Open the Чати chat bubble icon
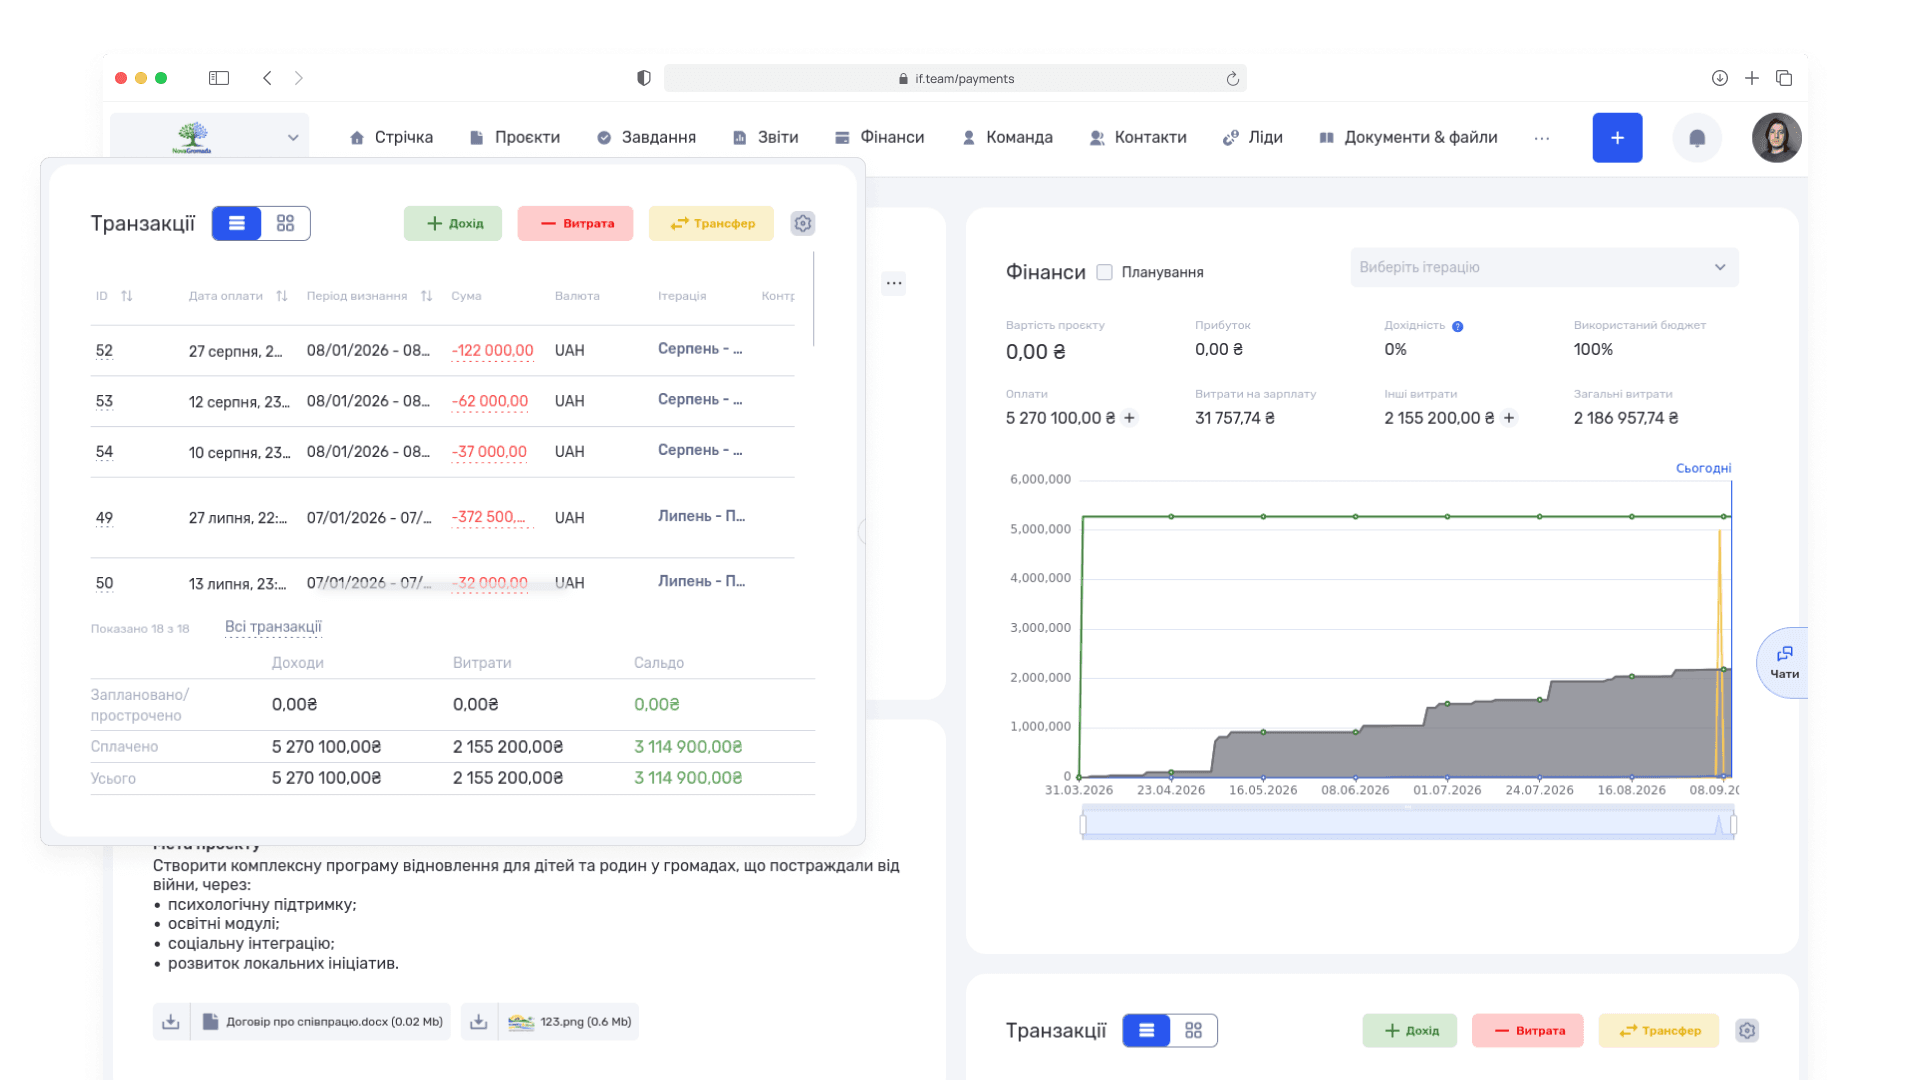This screenshot has width=1920, height=1080. click(1784, 662)
